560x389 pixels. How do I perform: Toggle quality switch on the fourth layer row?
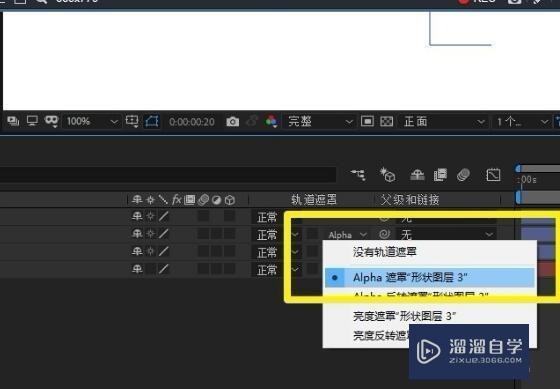coord(164,269)
